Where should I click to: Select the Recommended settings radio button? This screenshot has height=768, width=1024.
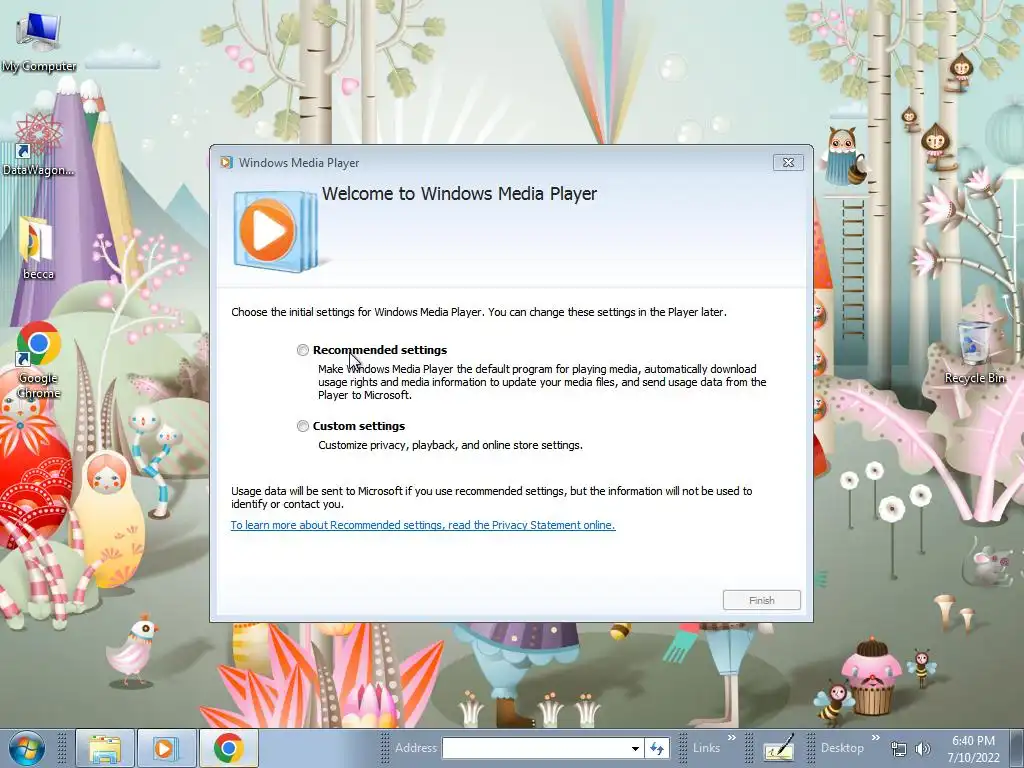[302, 350]
